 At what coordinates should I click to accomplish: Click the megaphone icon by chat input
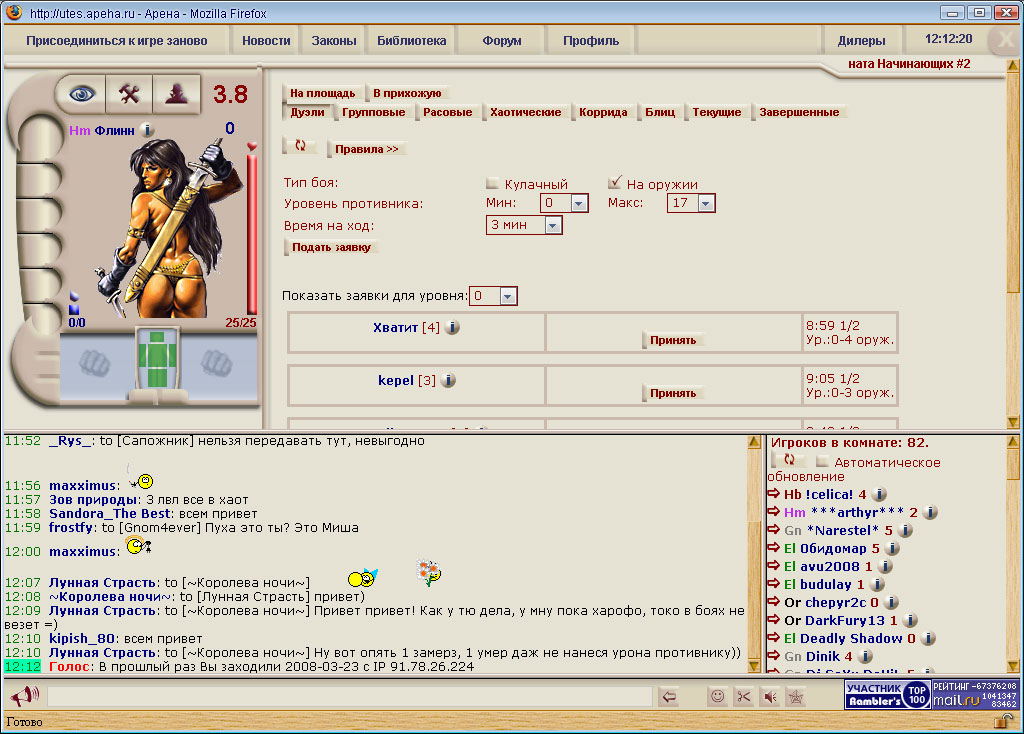pyautogui.click(x=25, y=695)
